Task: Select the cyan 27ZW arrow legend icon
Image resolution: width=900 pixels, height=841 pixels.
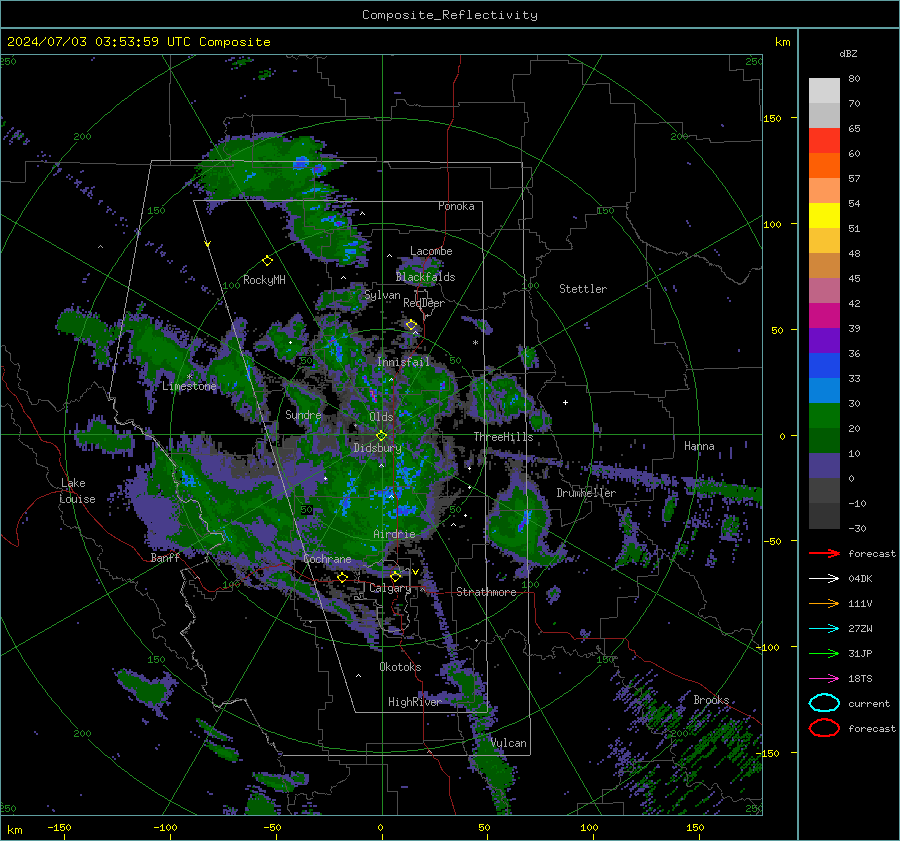Action: click(x=824, y=629)
